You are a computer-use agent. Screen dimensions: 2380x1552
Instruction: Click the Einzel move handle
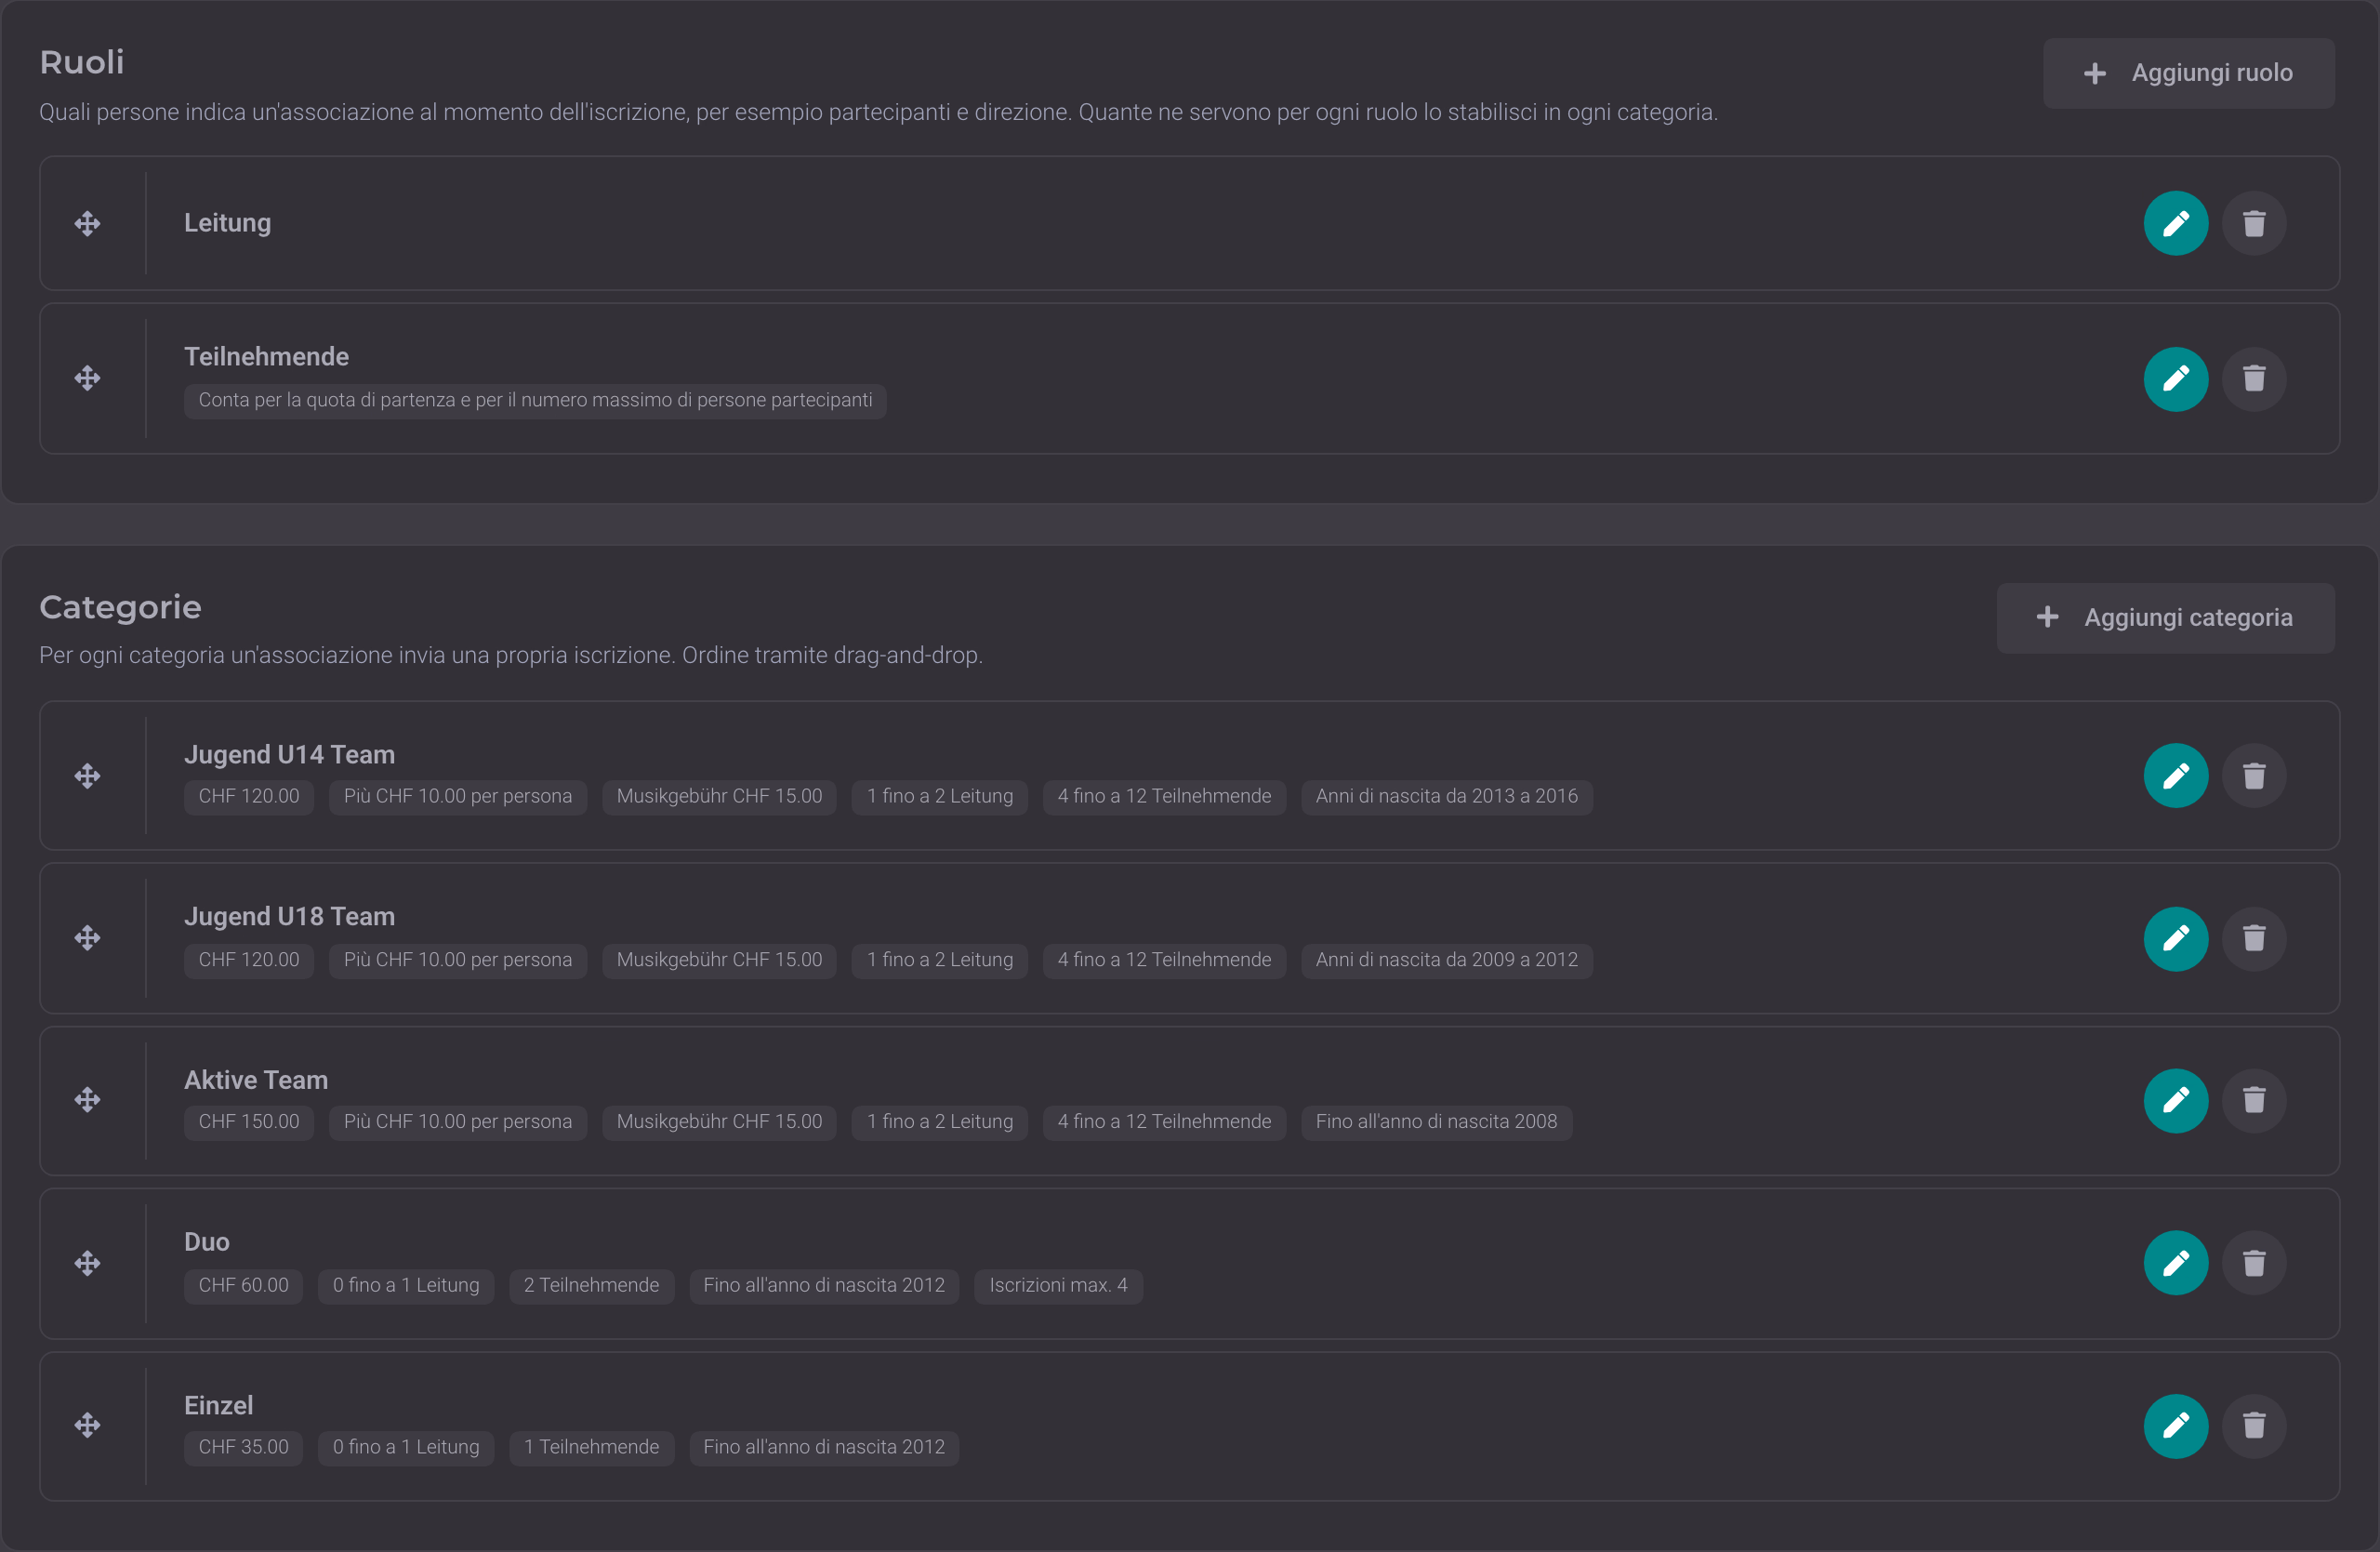(87, 1425)
